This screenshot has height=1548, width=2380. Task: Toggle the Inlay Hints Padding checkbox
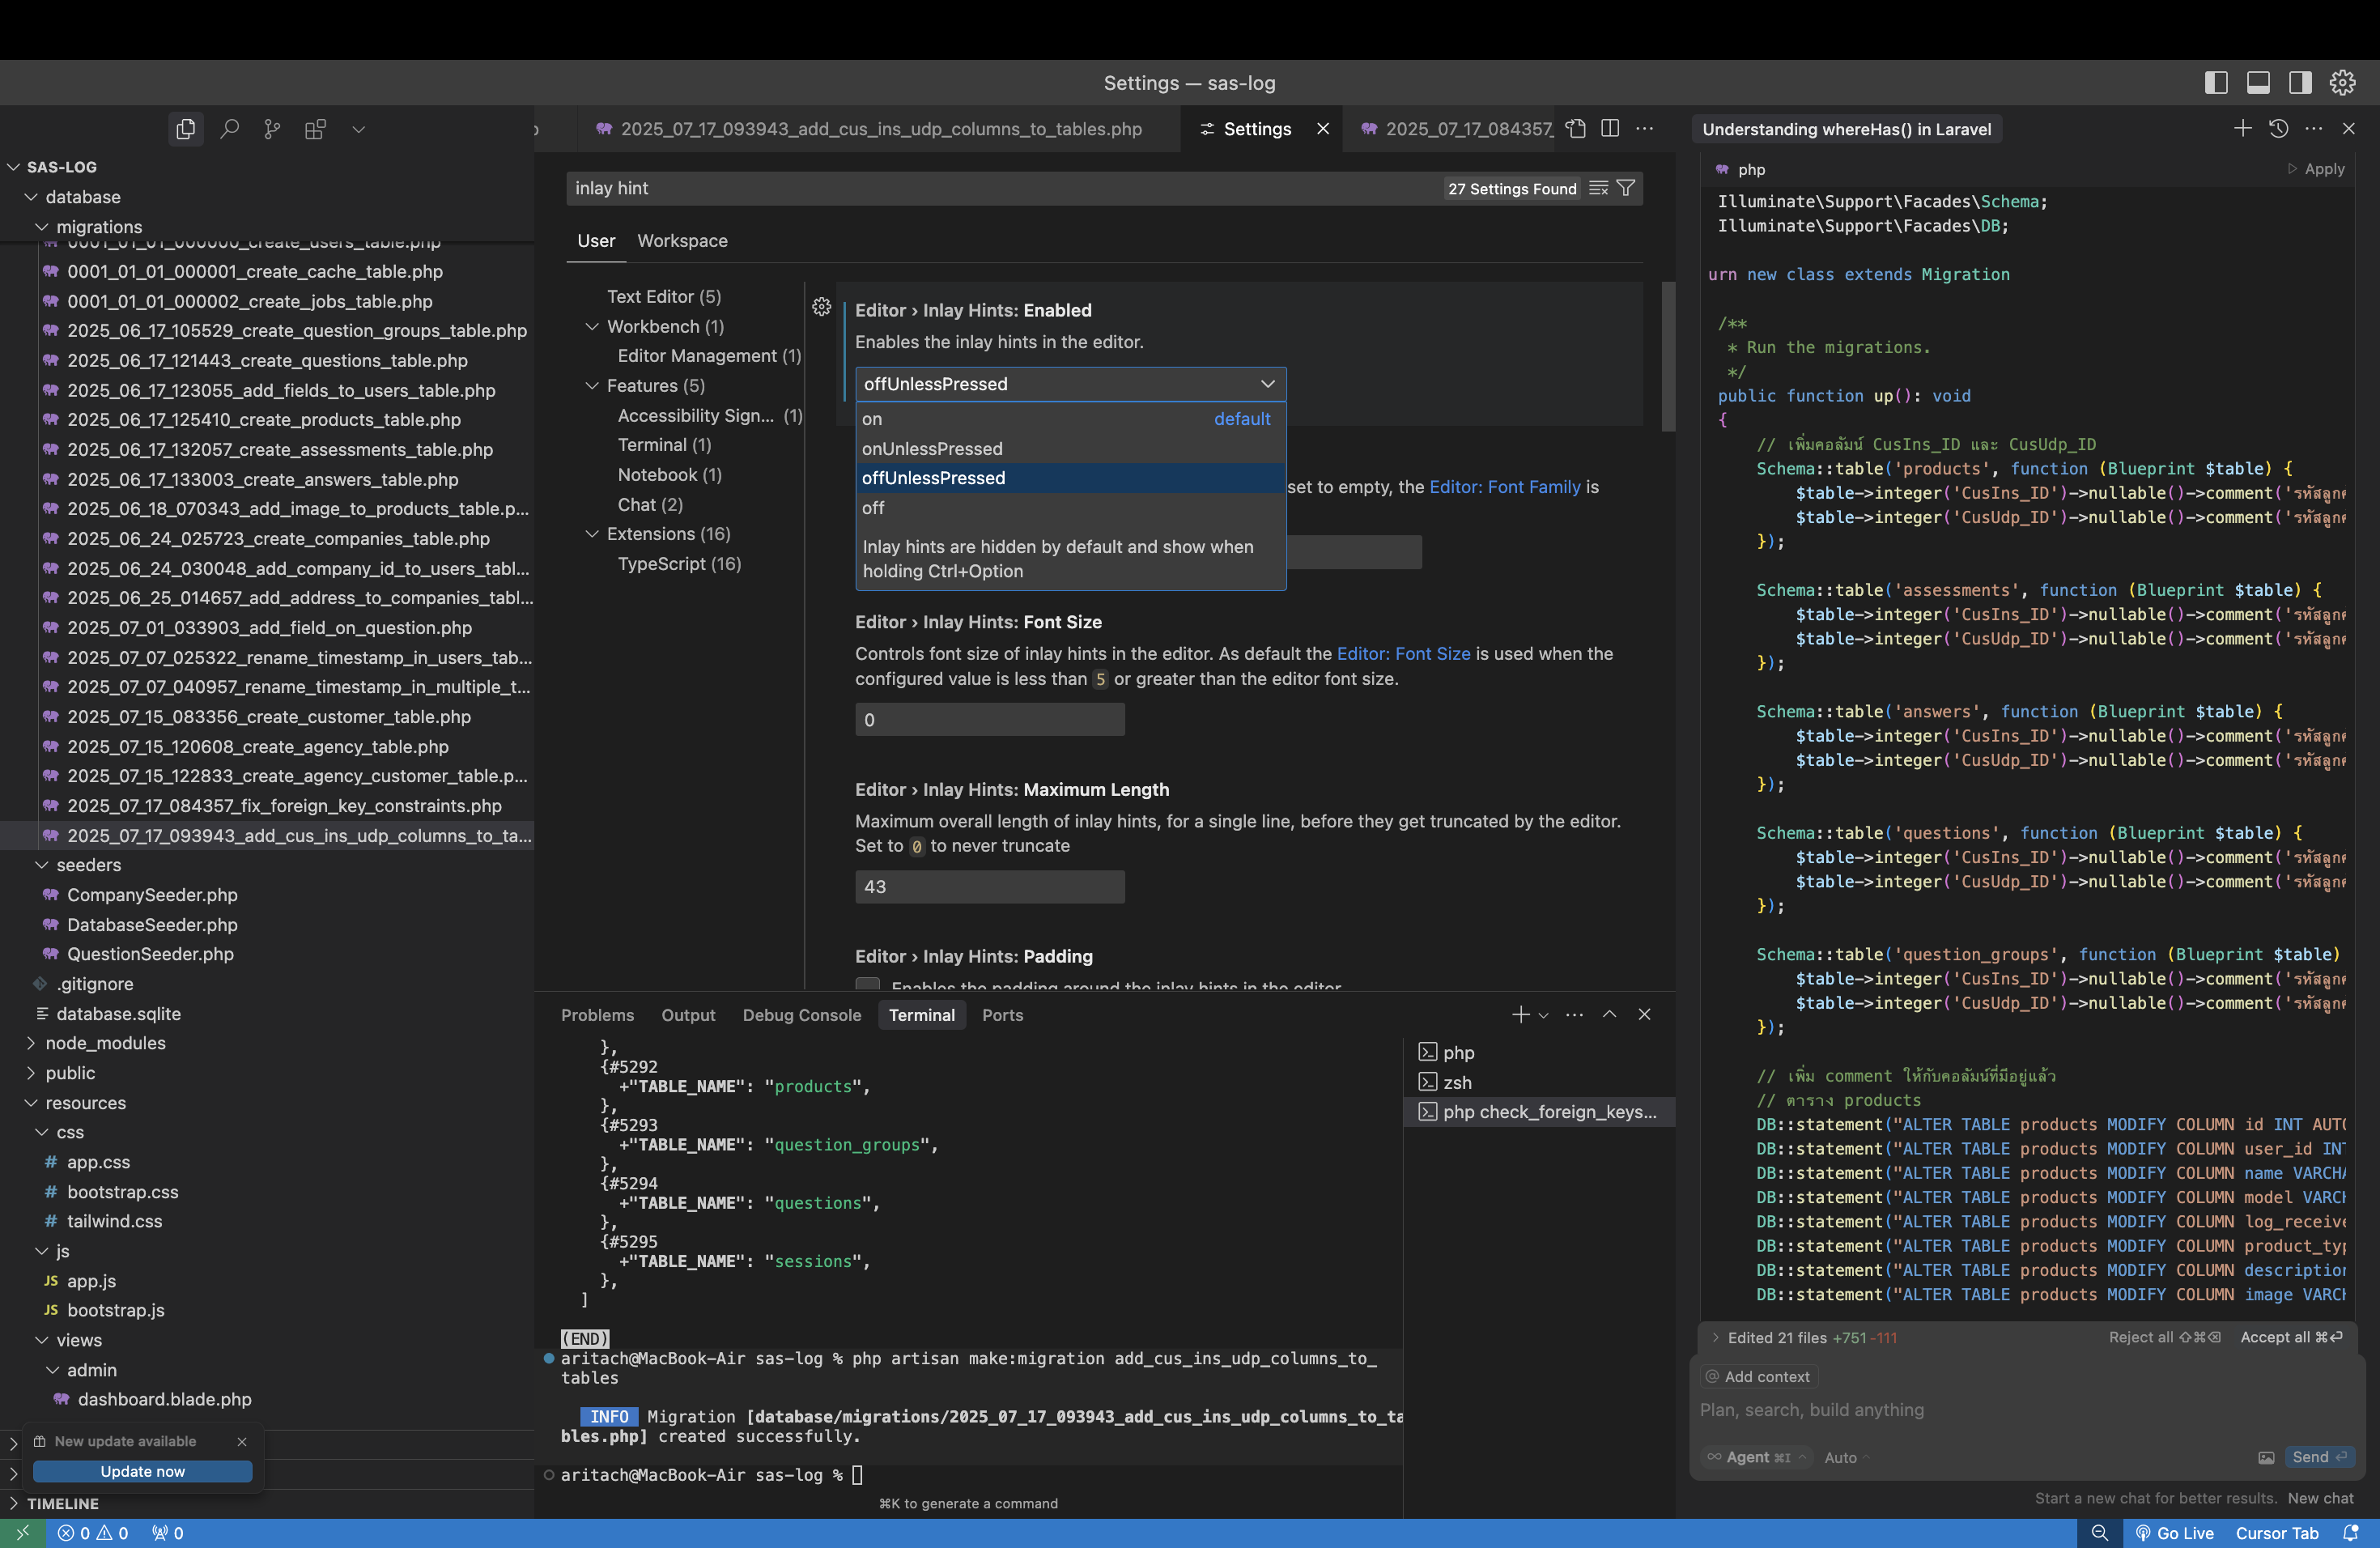[x=868, y=985]
